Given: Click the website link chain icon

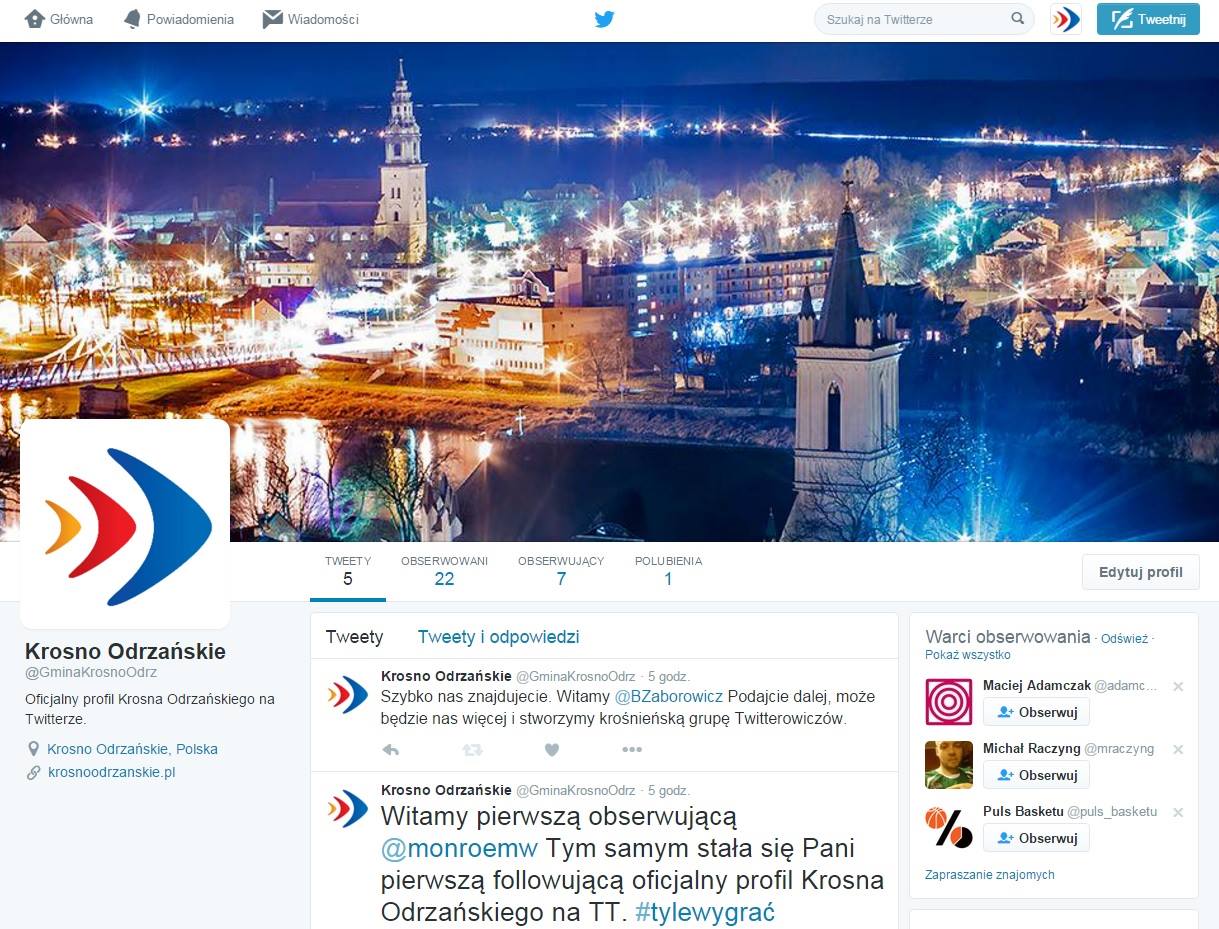Looking at the screenshot, I should click(33, 772).
